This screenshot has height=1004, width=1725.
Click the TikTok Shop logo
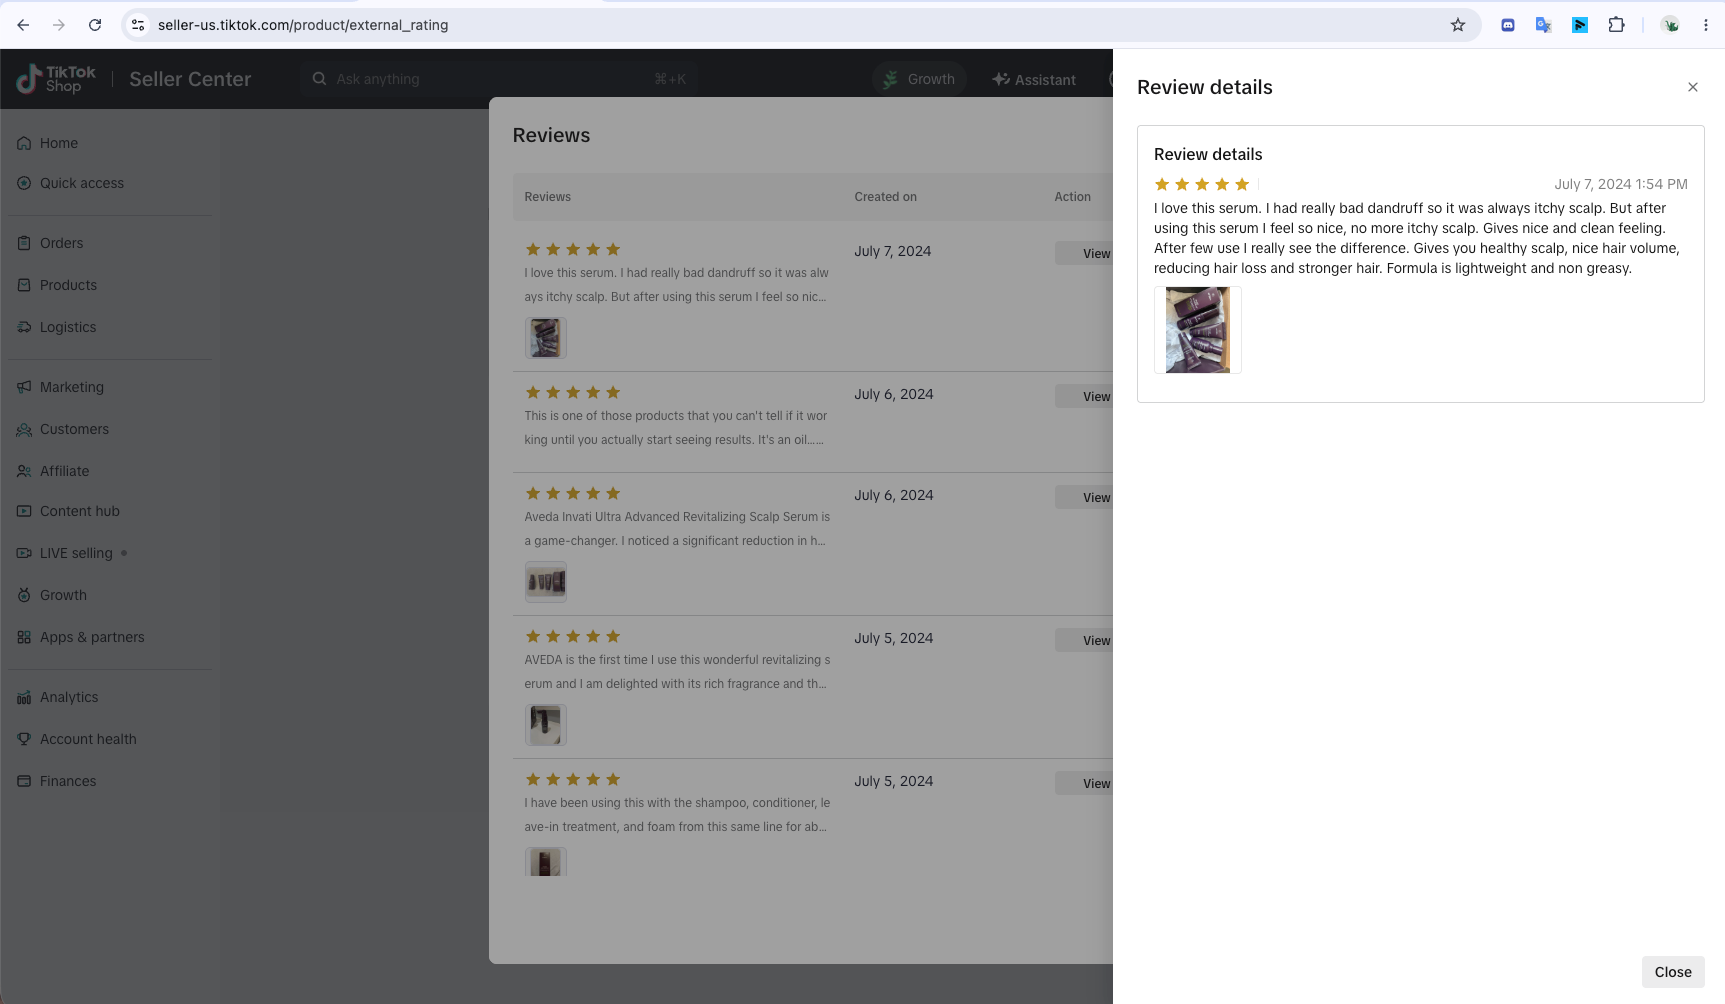pyautogui.click(x=56, y=79)
